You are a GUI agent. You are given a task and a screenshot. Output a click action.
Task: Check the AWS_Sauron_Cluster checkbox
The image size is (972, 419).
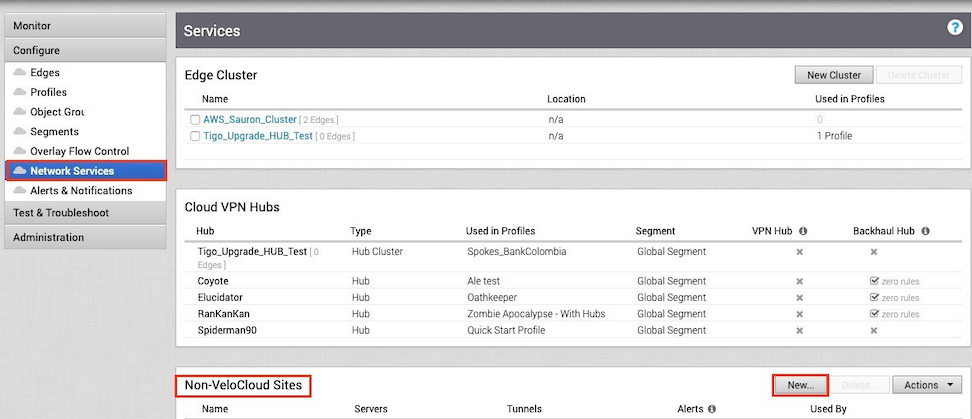pyautogui.click(x=196, y=120)
